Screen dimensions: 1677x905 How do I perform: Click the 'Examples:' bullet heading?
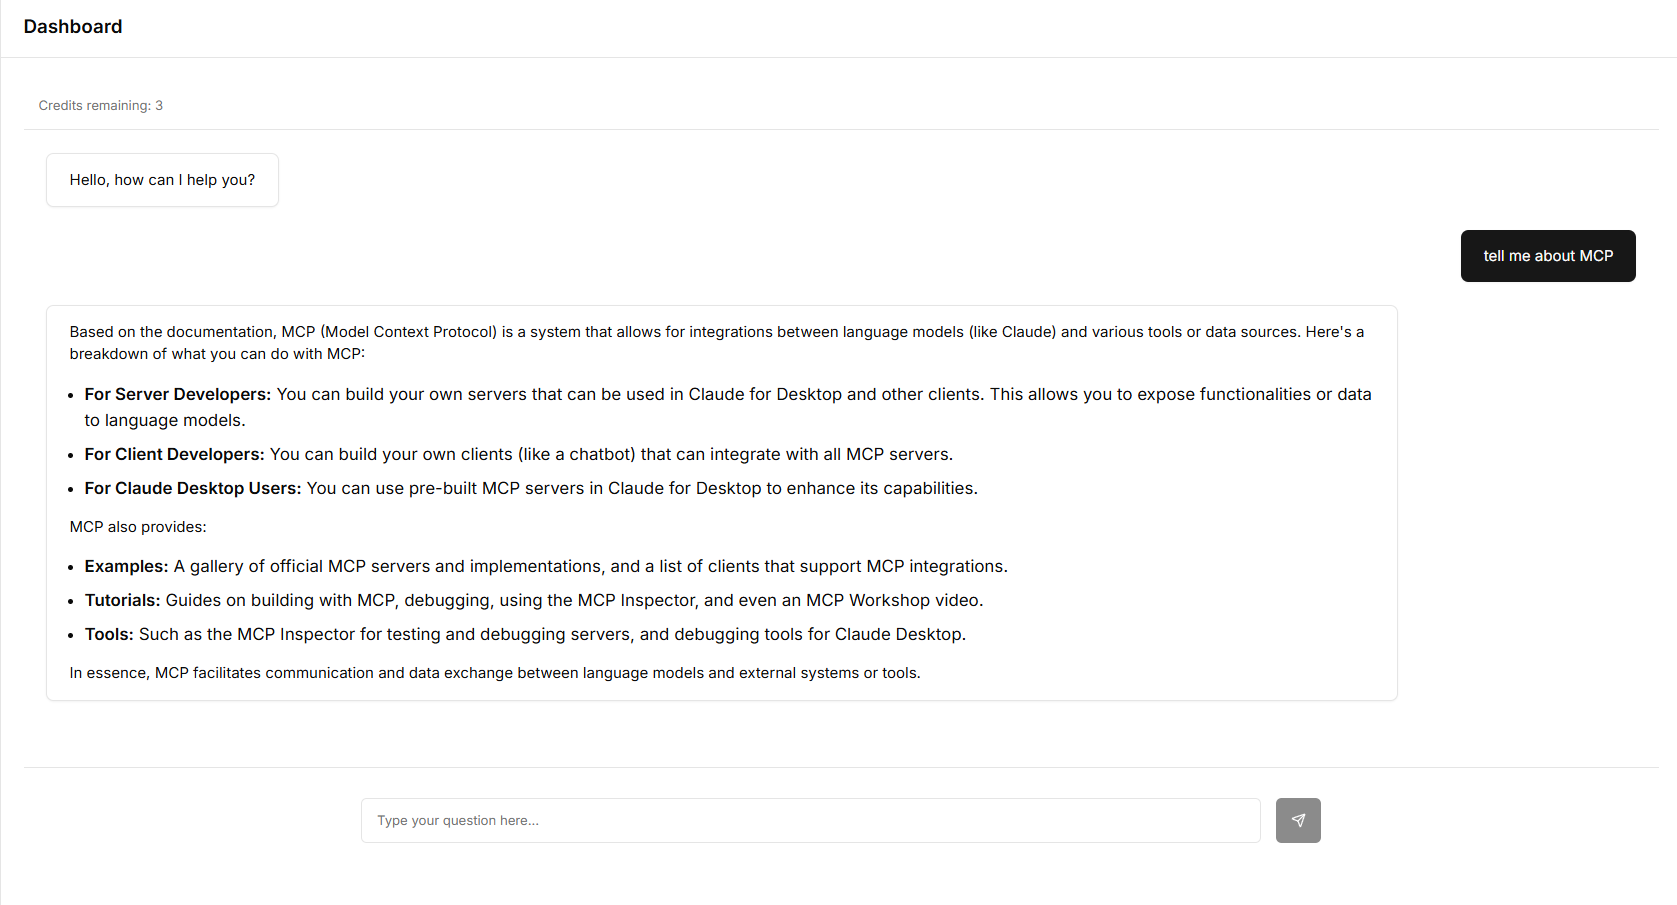tap(127, 566)
